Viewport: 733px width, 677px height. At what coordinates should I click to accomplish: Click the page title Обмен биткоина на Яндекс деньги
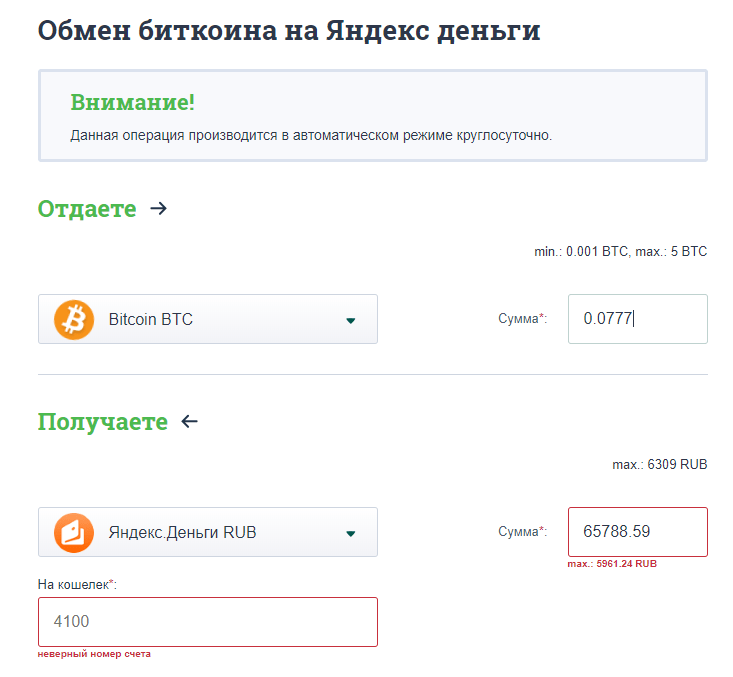click(289, 30)
